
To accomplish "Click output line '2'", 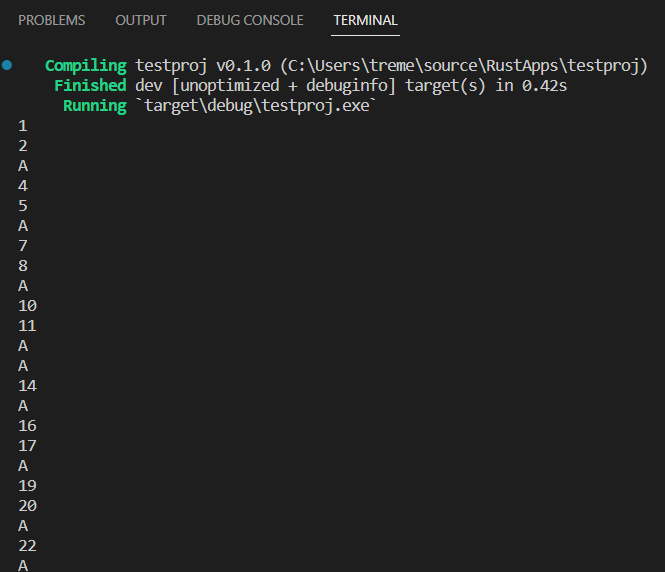I will coord(23,146).
